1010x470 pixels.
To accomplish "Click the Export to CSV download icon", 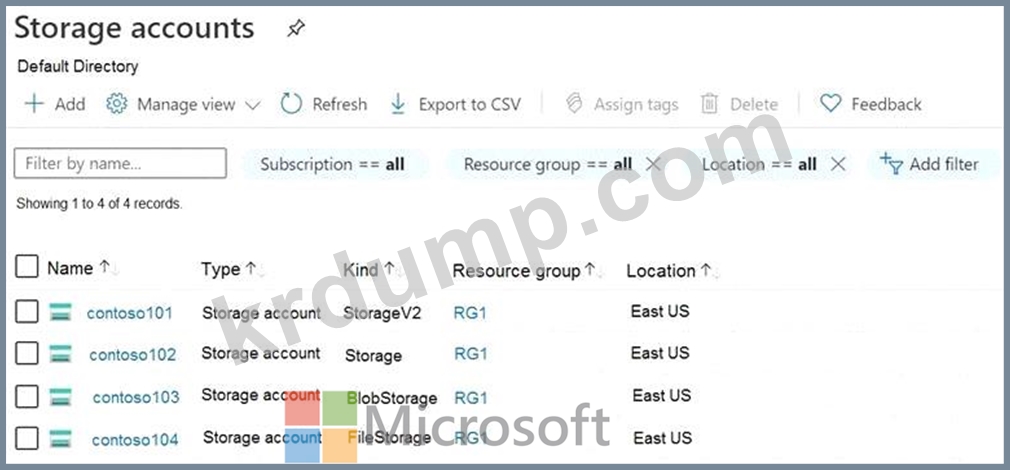I will point(398,104).
